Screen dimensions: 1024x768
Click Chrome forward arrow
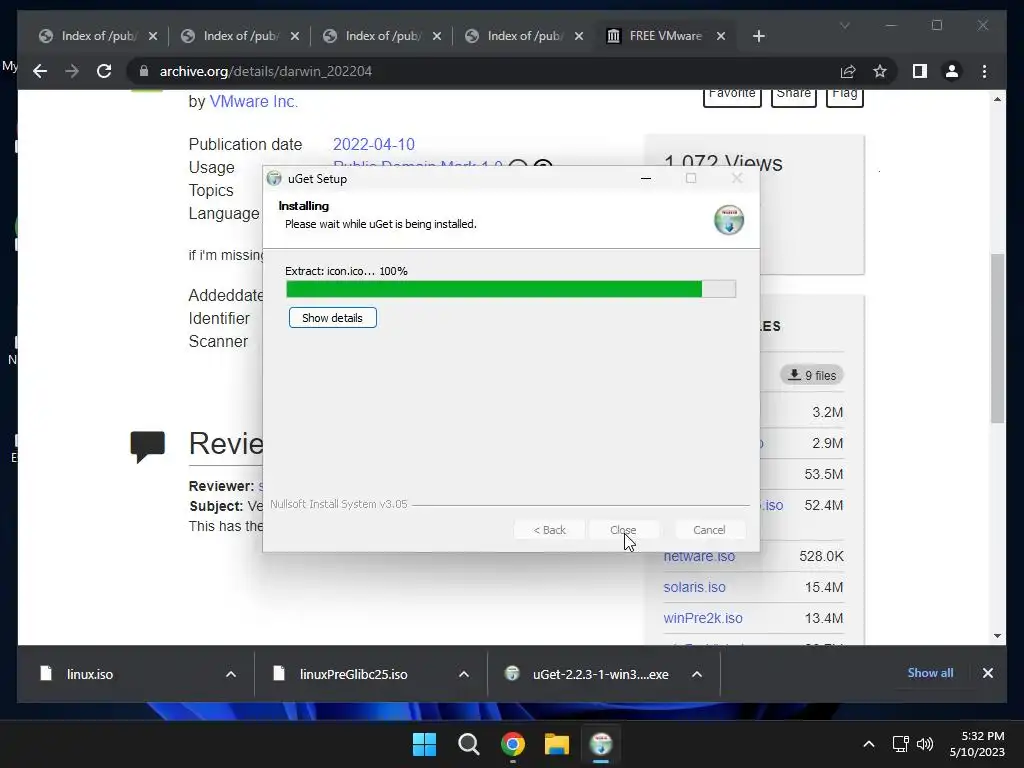[x=72, y=71]
